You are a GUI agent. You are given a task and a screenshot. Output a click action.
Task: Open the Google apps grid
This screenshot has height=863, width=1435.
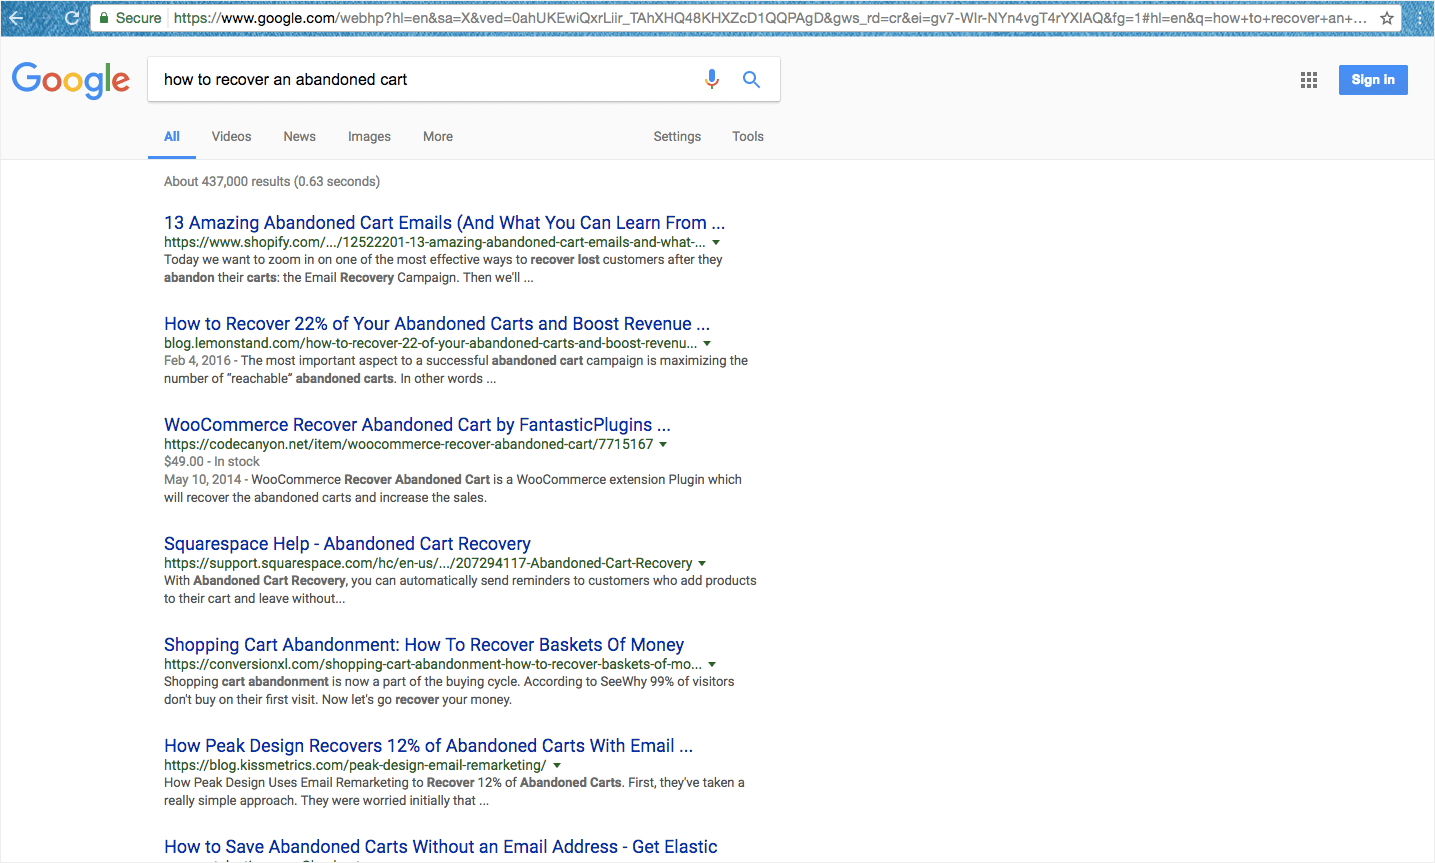[x=1308, y=80]
